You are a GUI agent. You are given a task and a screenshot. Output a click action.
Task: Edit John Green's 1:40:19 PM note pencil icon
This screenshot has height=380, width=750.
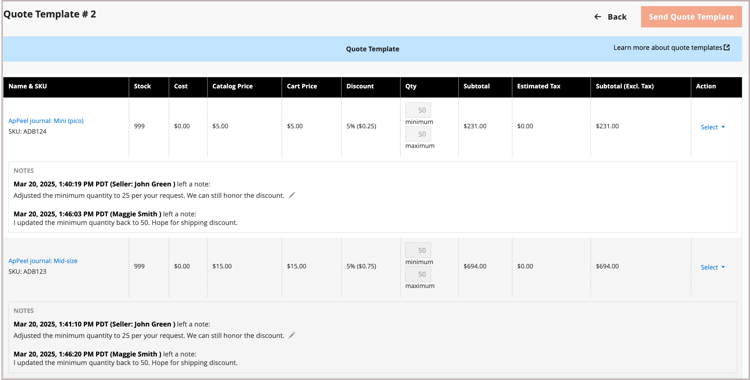point(292,195)
